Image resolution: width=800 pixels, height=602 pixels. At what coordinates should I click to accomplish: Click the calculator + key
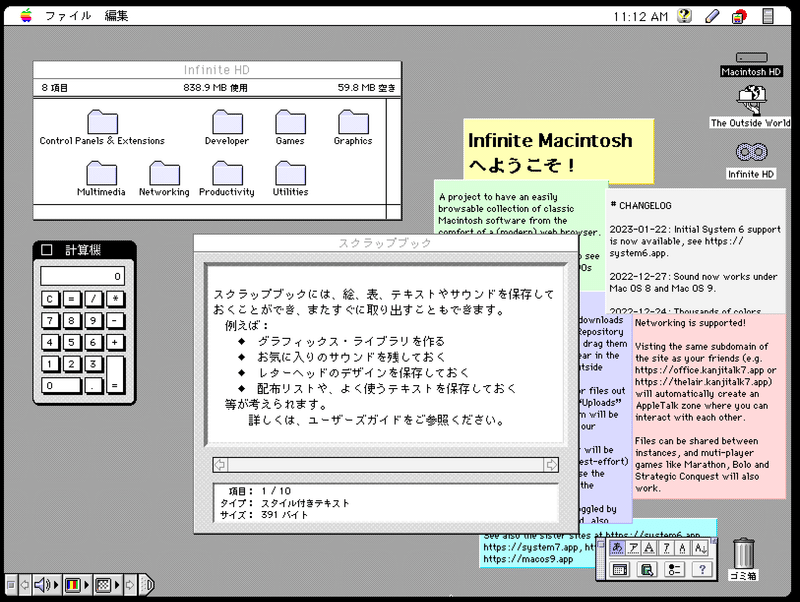click(x=115, y=342)
